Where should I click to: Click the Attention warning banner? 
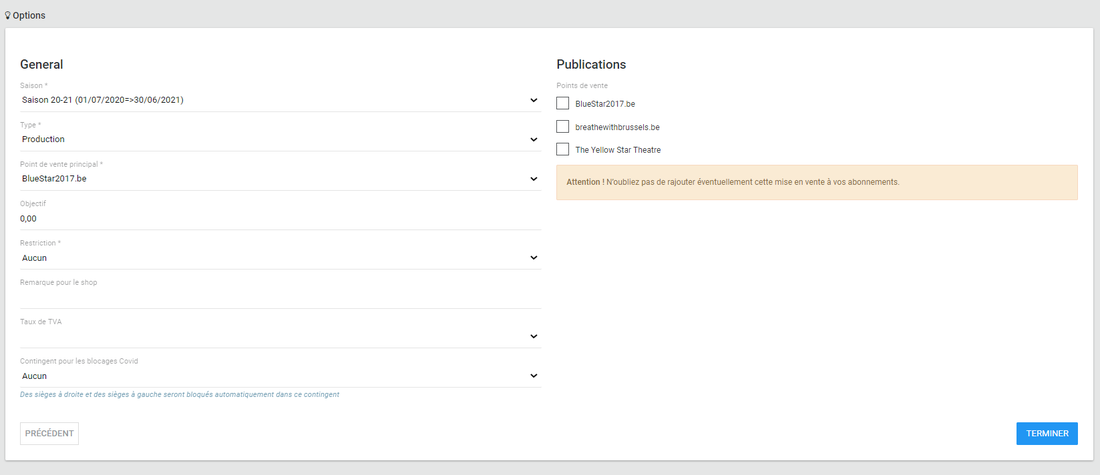816,182
